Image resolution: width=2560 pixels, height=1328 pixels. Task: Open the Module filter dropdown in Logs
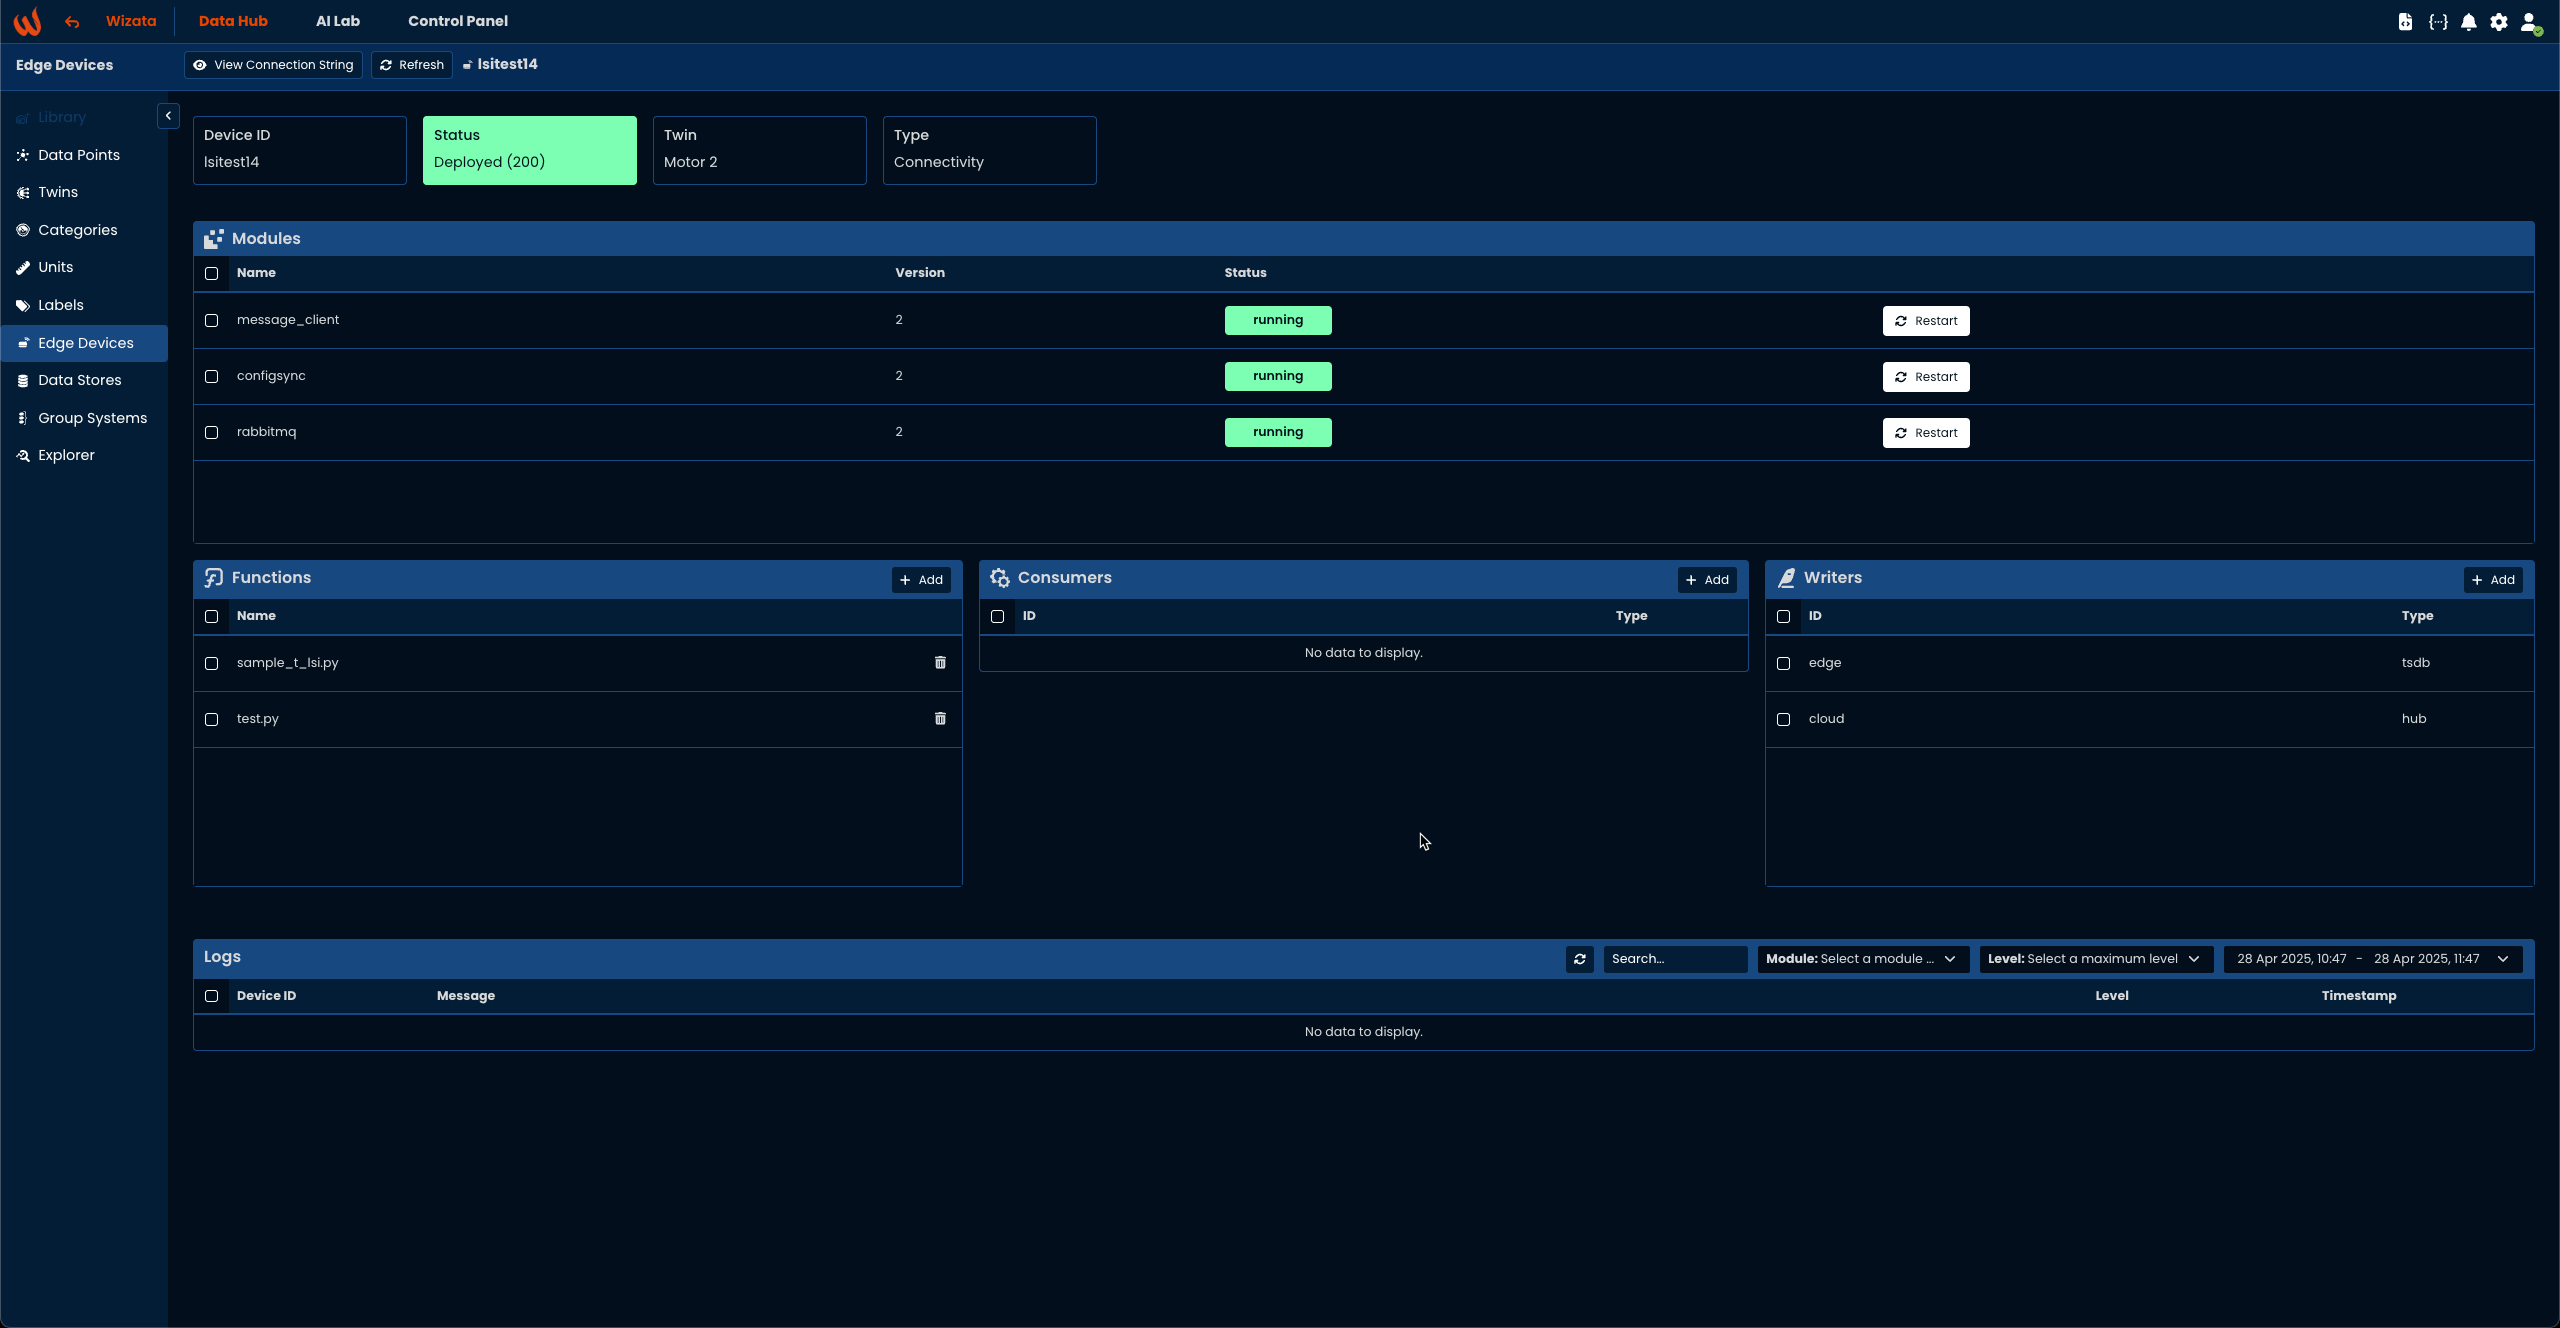click(1862, 959)
